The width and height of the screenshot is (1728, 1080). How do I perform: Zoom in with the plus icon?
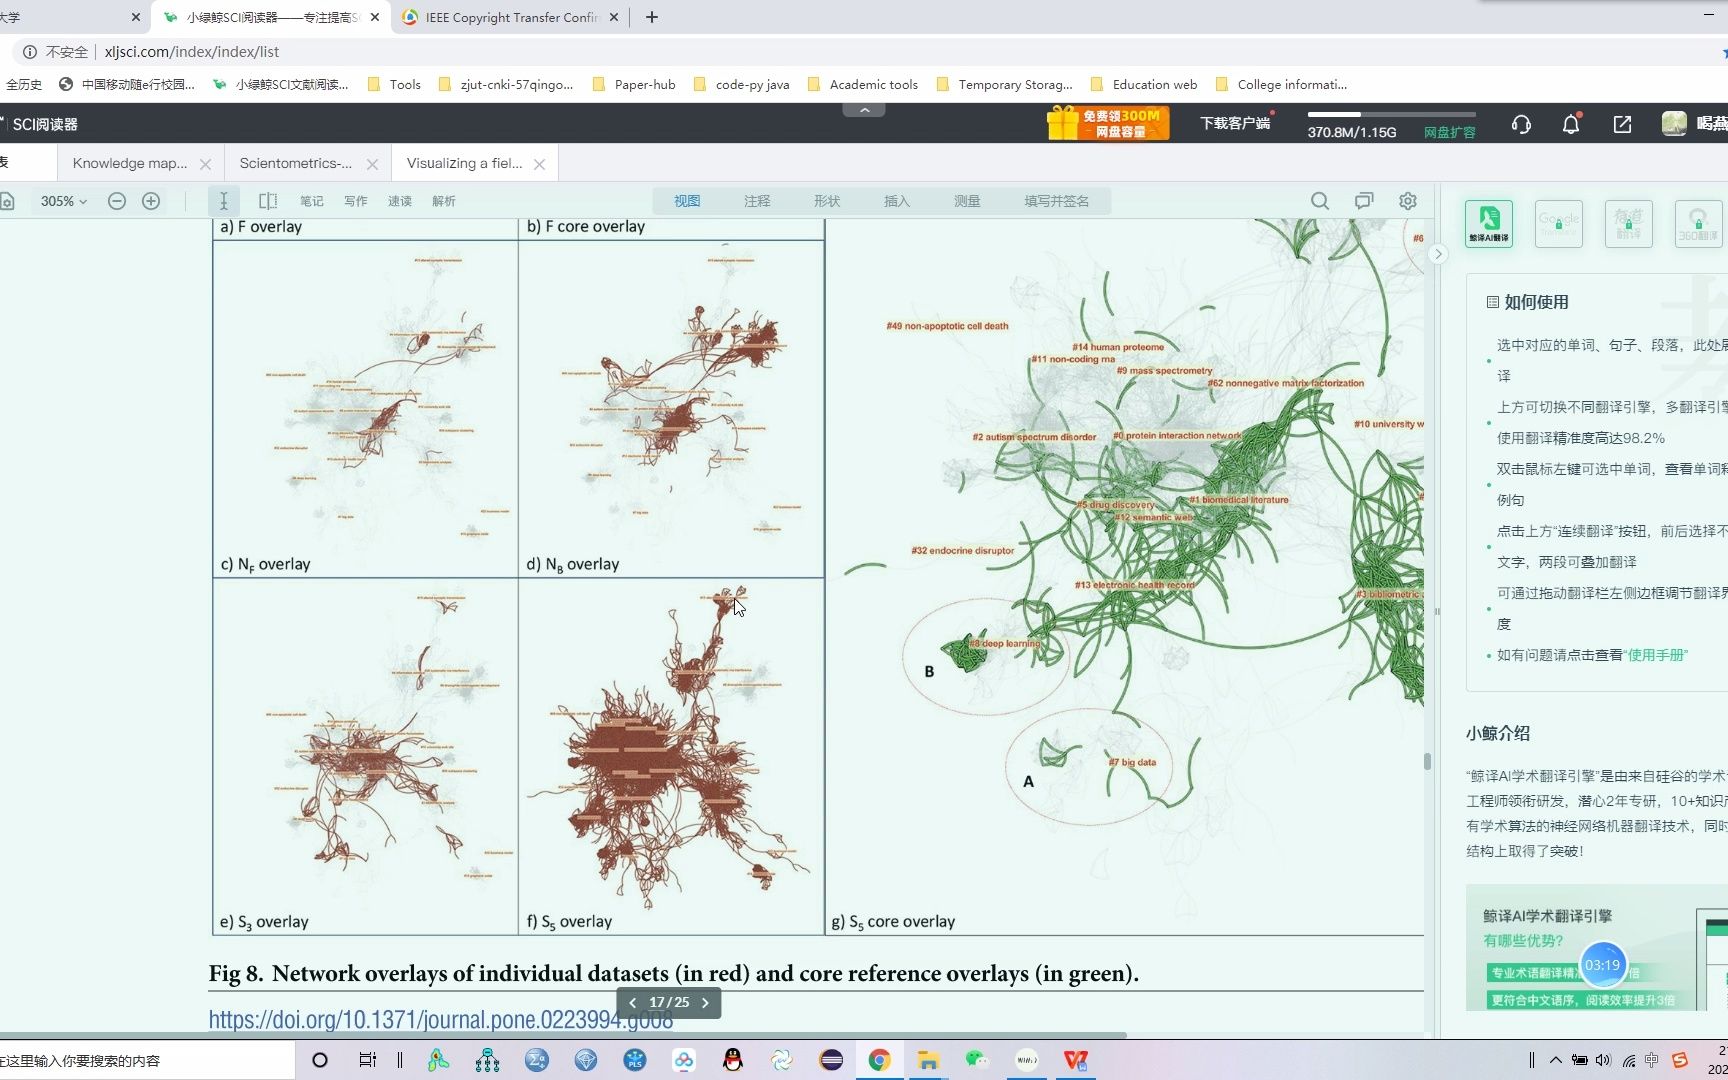(x=151, y=201)
